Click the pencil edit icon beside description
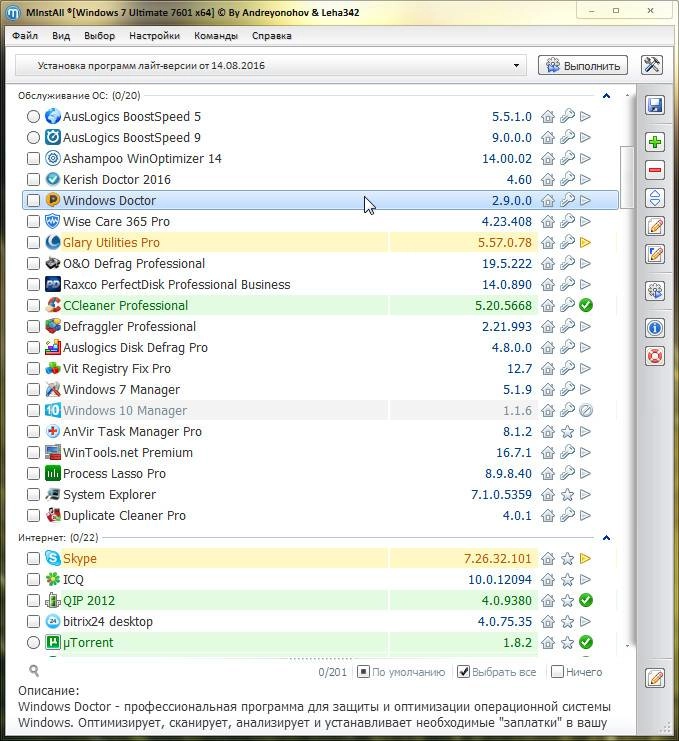The image size is (679, 741). click(655, 678)
